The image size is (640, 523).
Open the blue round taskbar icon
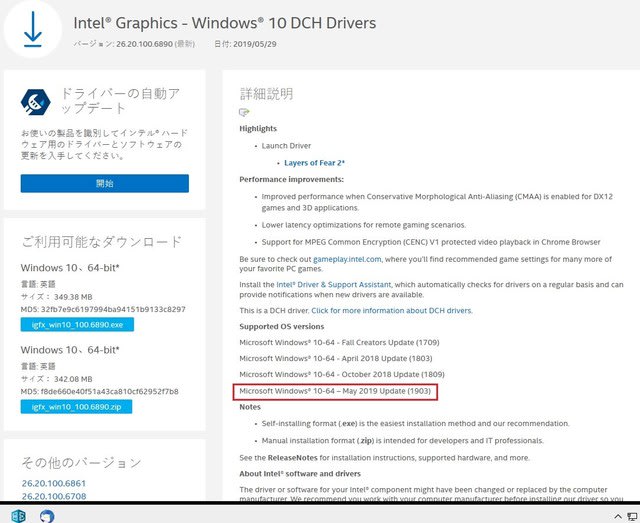47,516
